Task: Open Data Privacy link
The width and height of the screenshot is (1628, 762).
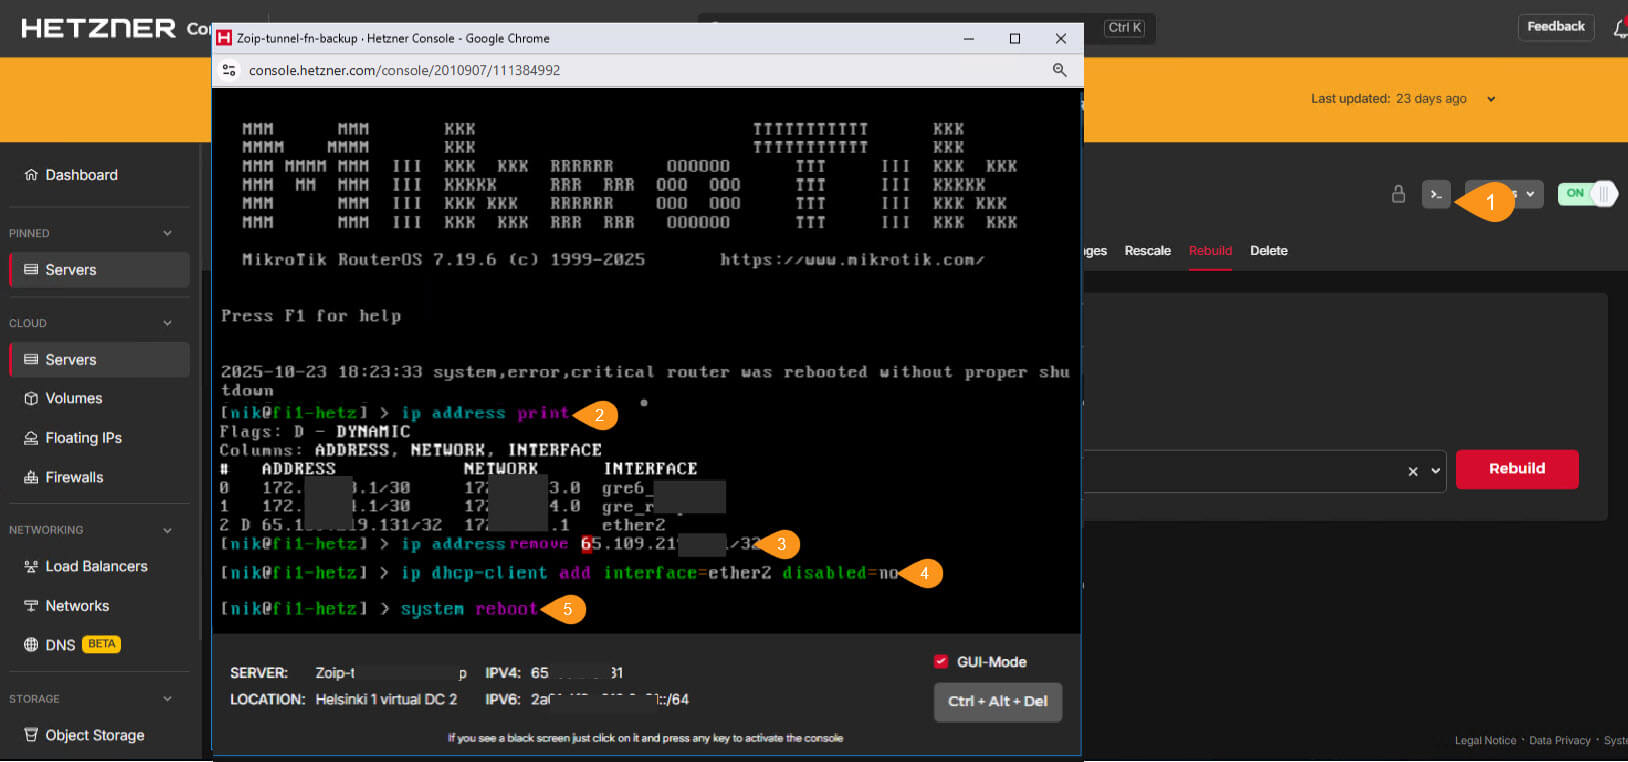Action: point(1560,741)
